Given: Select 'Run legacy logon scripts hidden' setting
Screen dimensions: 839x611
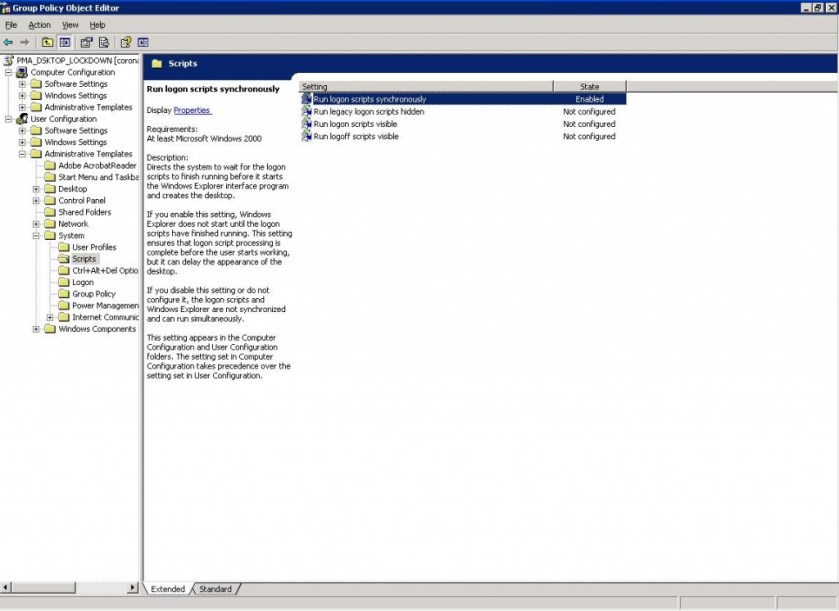Looking at the screenshot, I should [x=368, y=112].
